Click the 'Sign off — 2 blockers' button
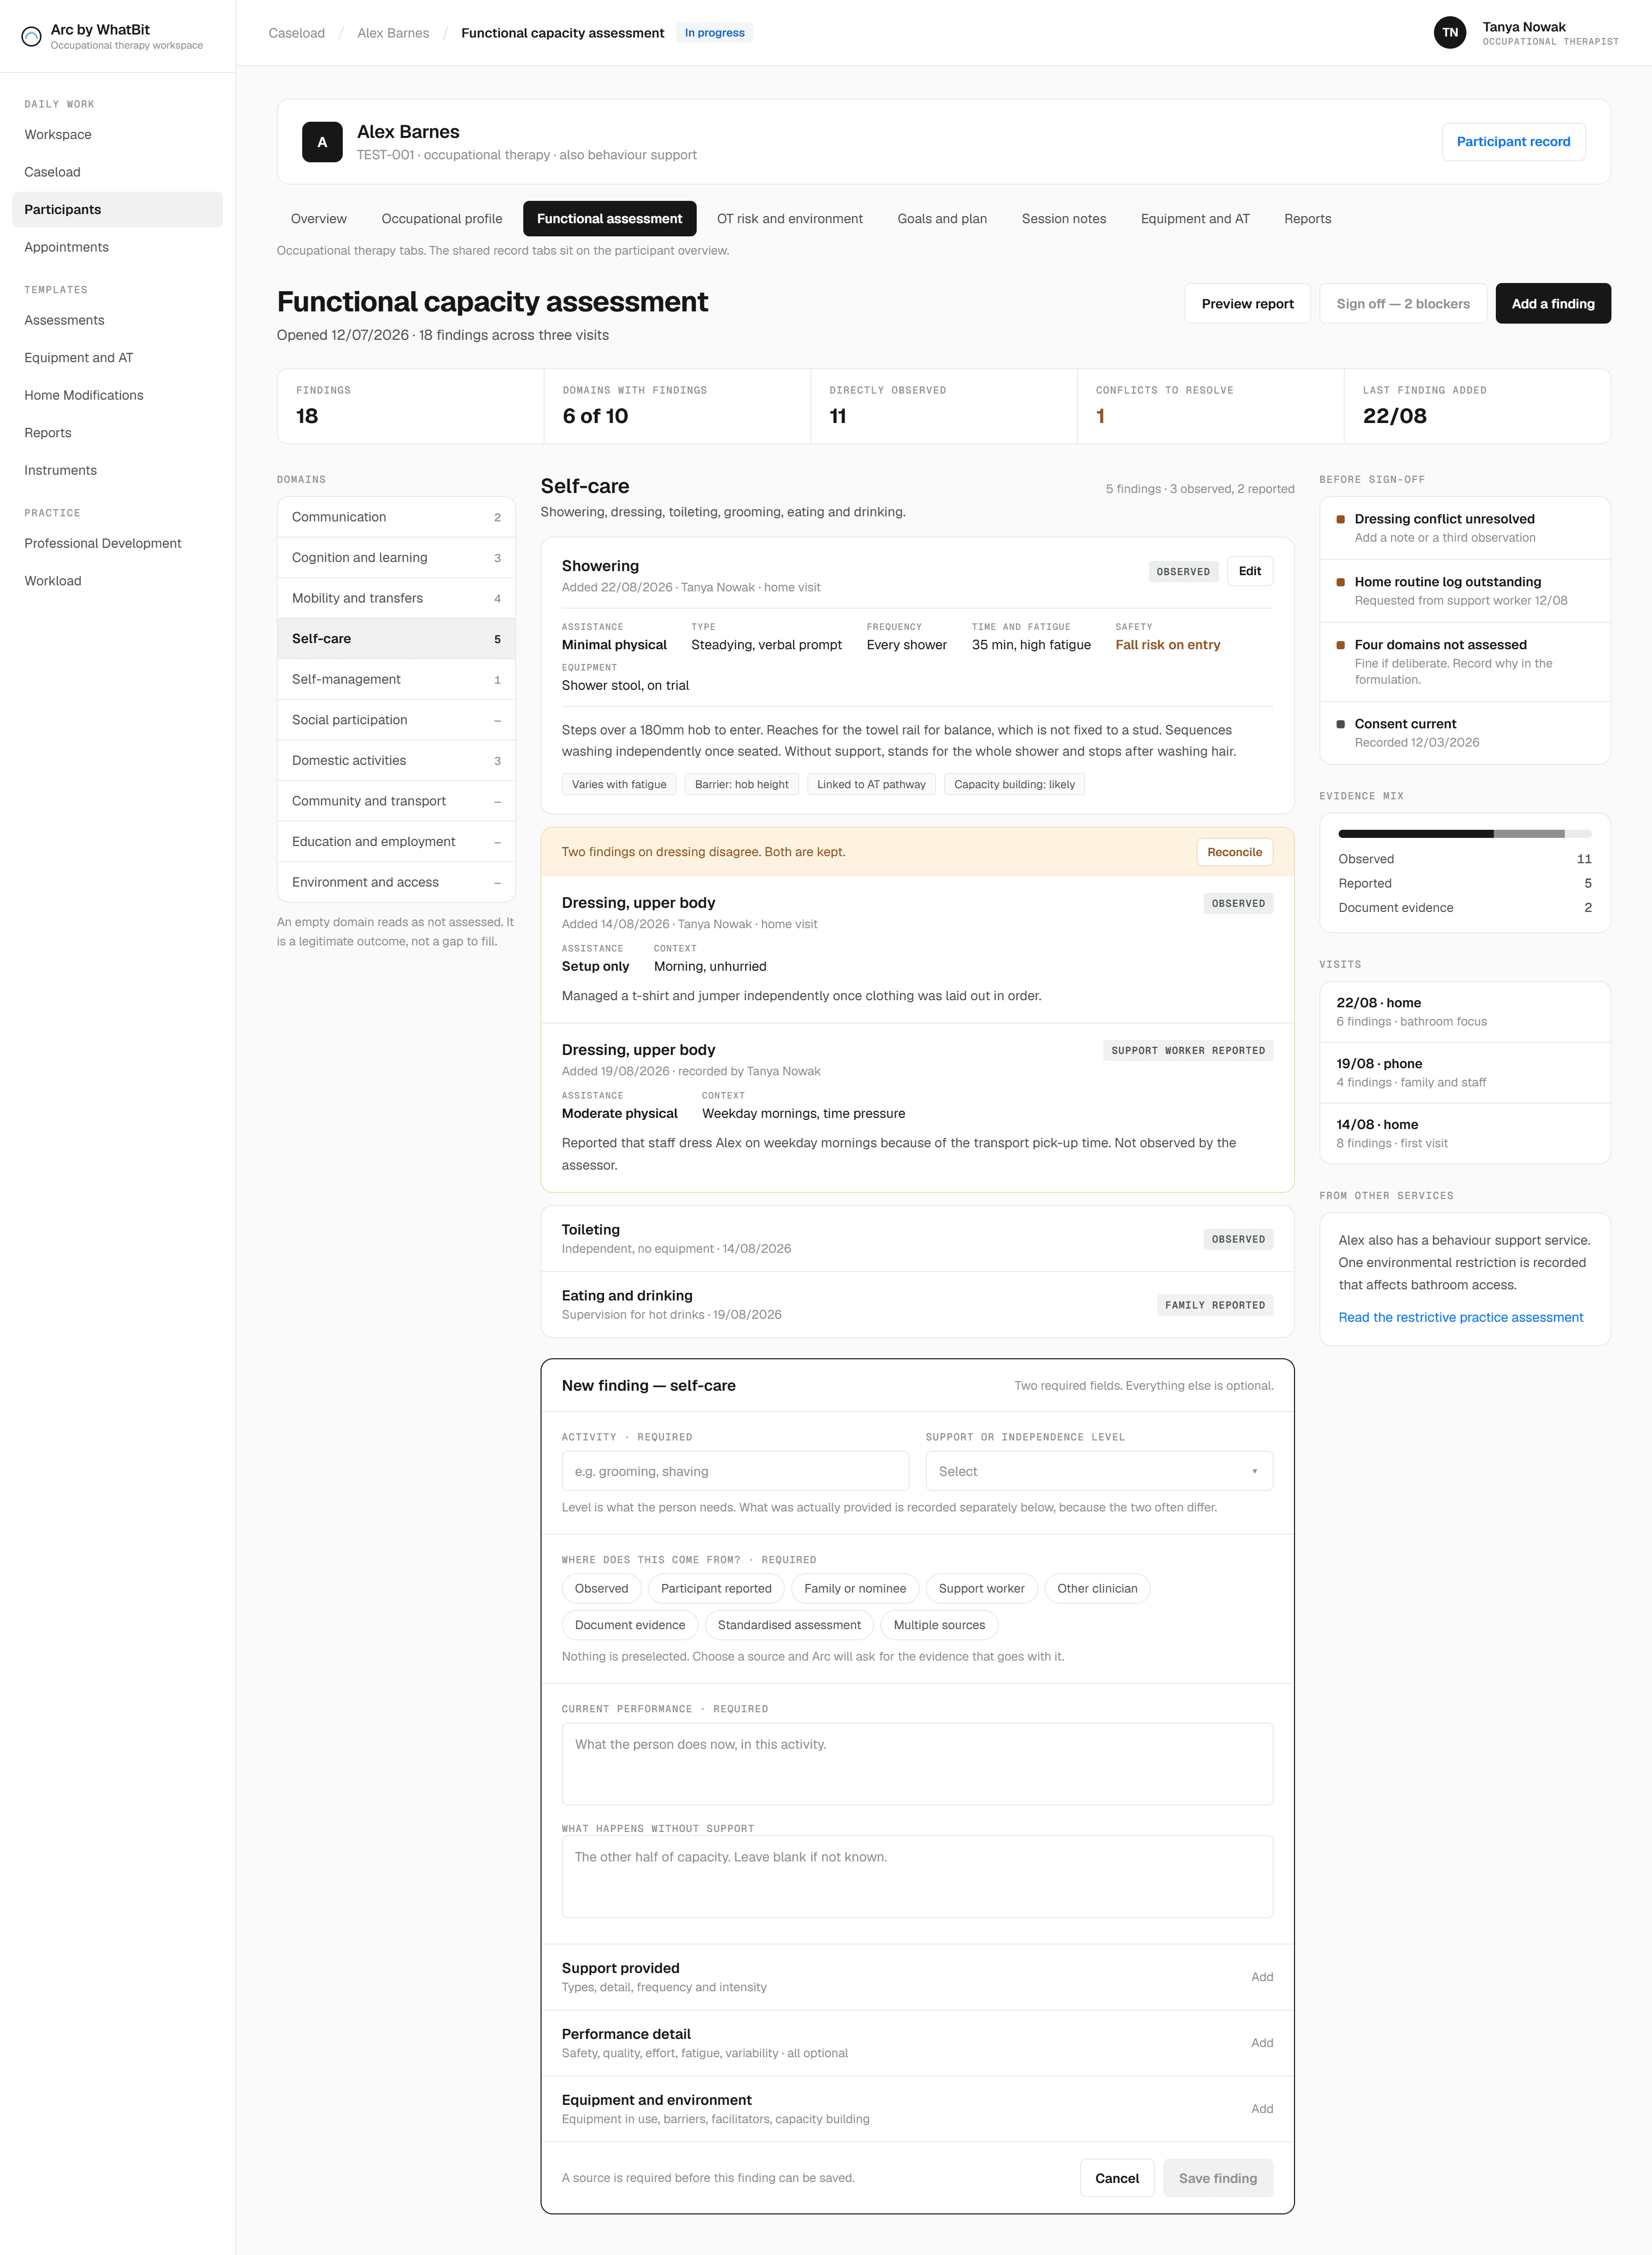Viewport: 1652px width, 2255px height. tap(1402, 304)
